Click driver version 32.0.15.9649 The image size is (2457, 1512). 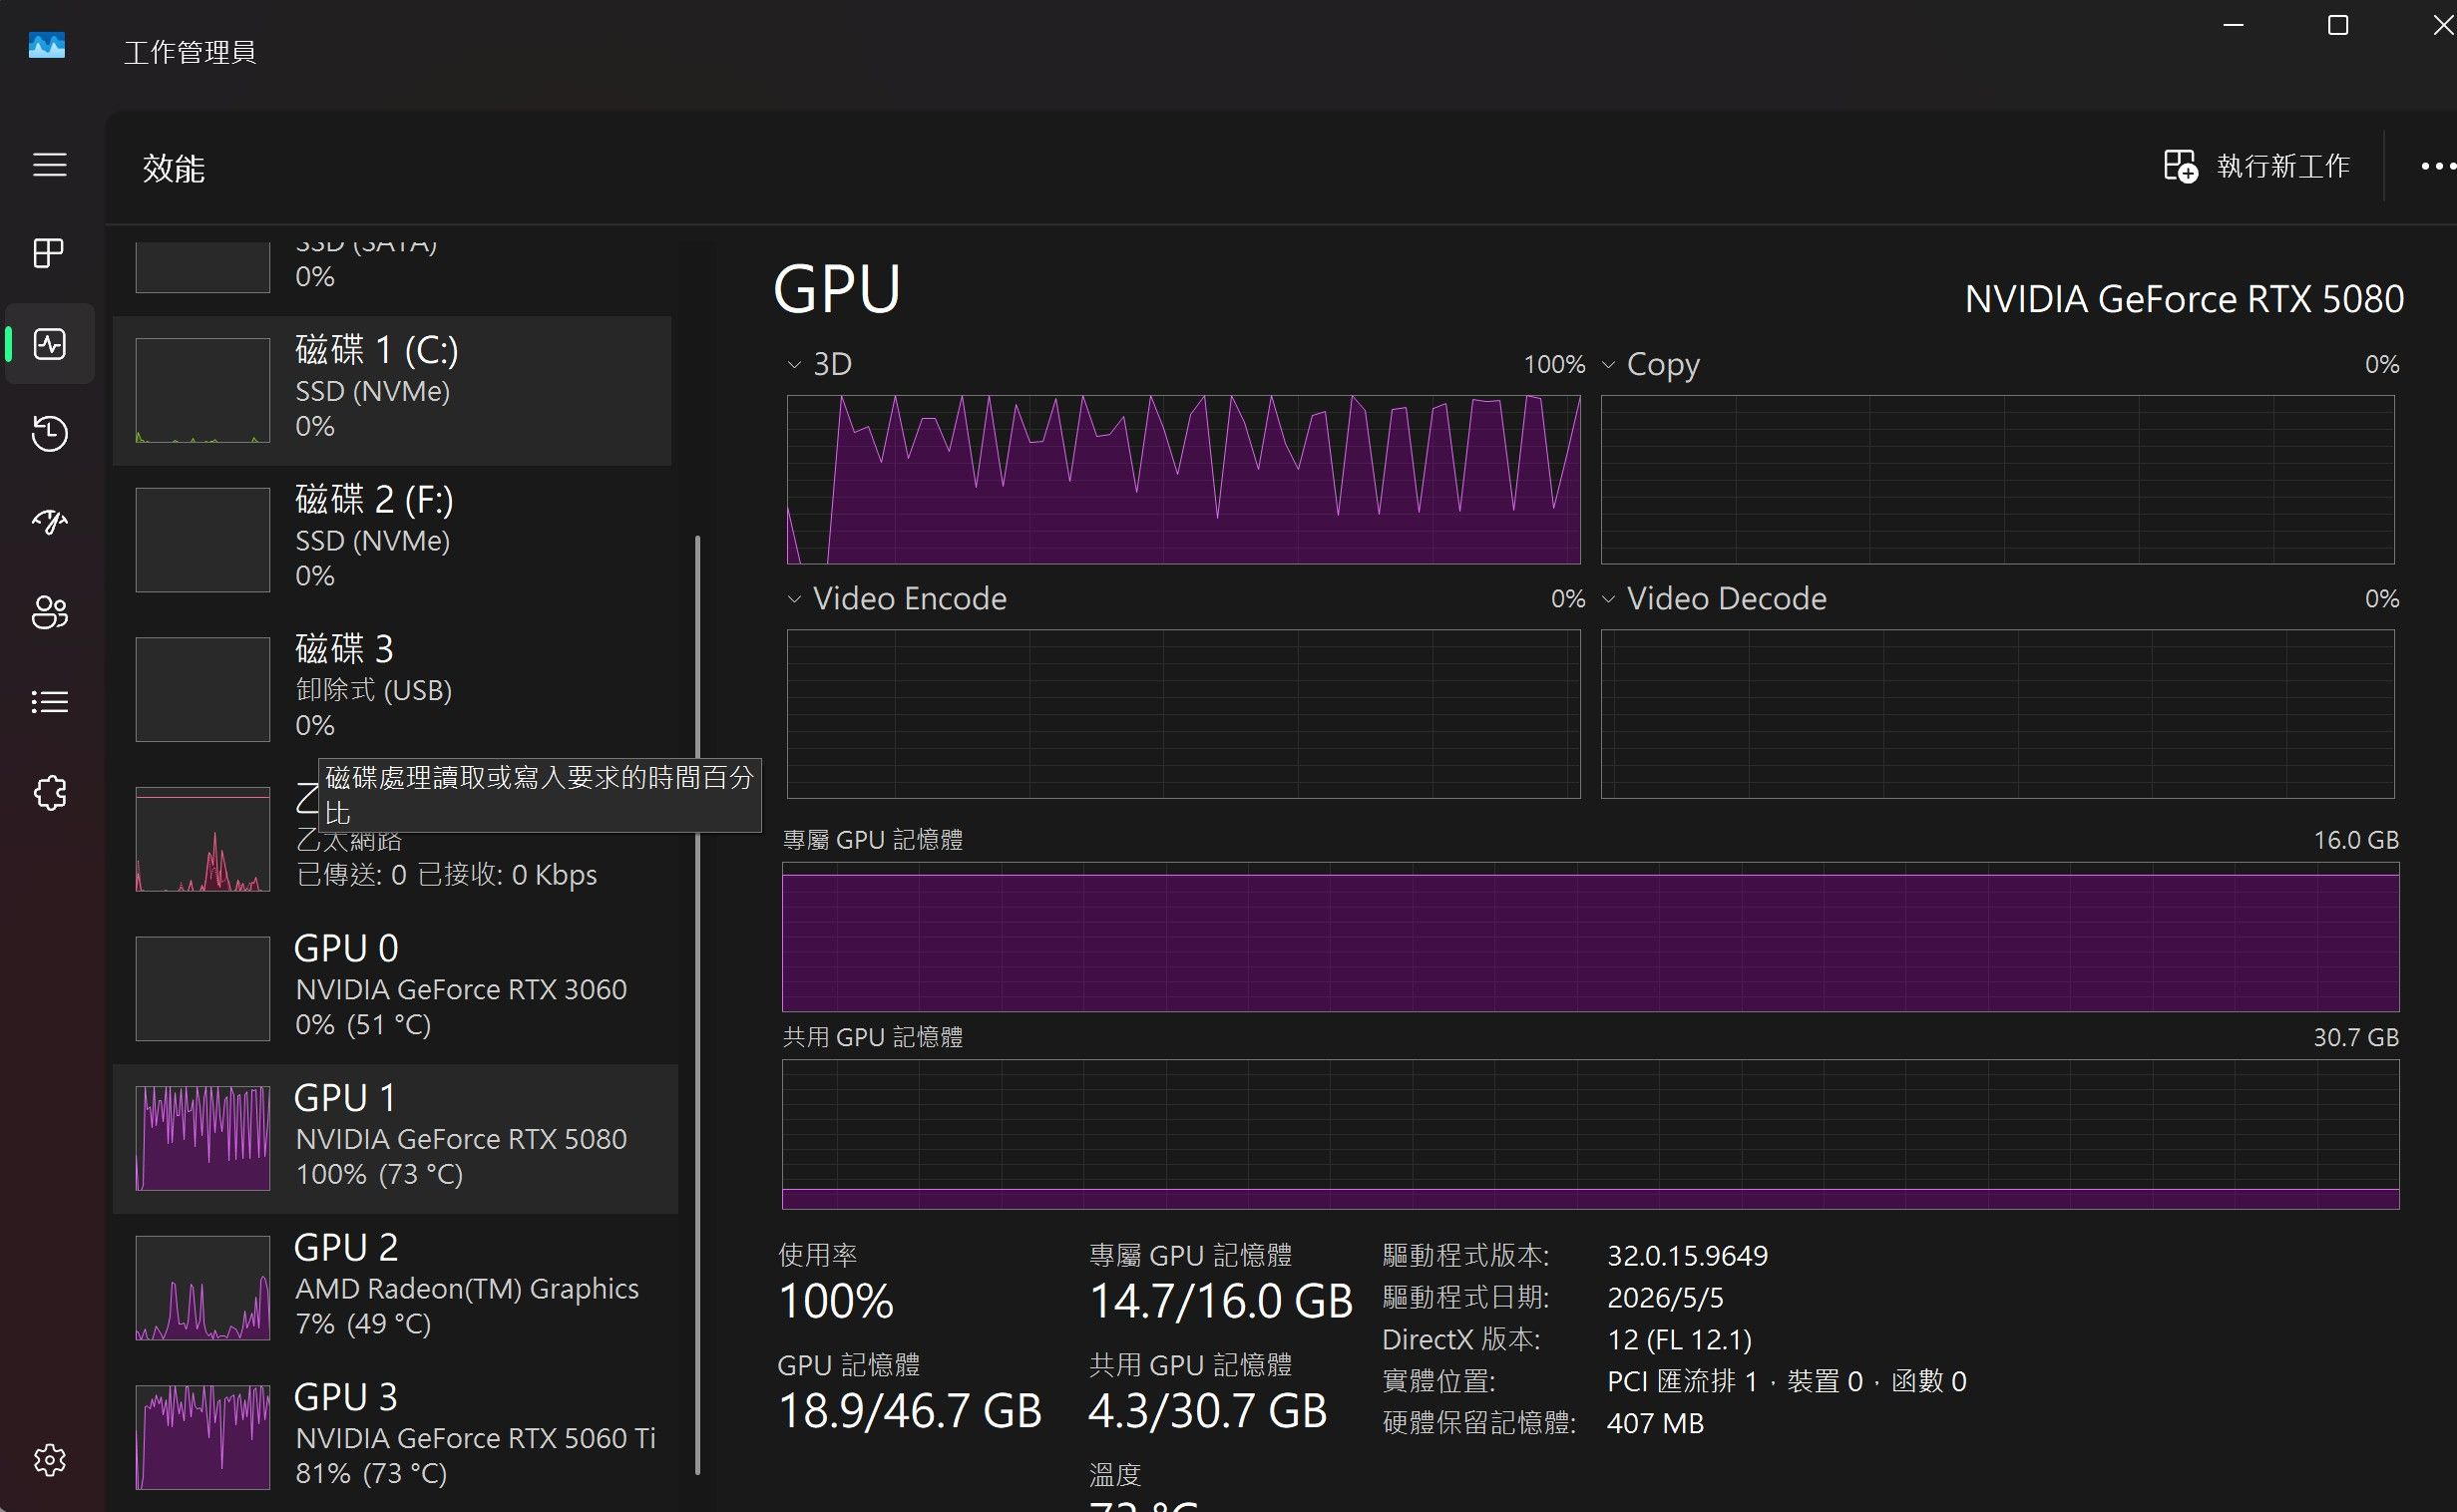1687,1256
